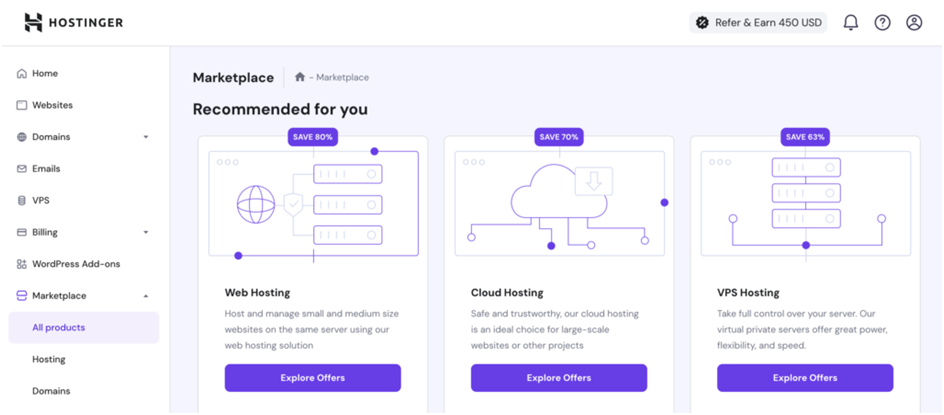Viewport: 944px width, 415px height.
Task: Open the notifications bell
Action: point(851,23)
